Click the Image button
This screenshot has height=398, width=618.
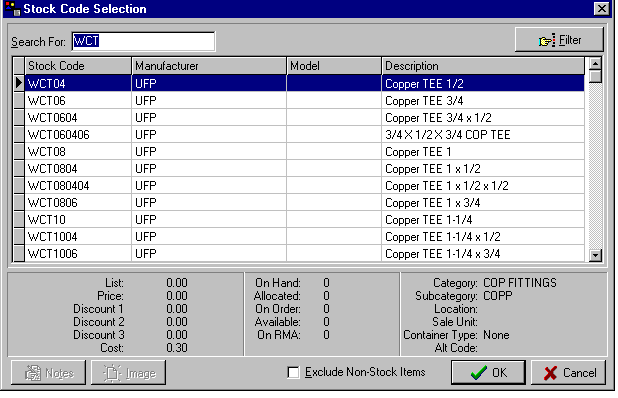coord(128,372)
